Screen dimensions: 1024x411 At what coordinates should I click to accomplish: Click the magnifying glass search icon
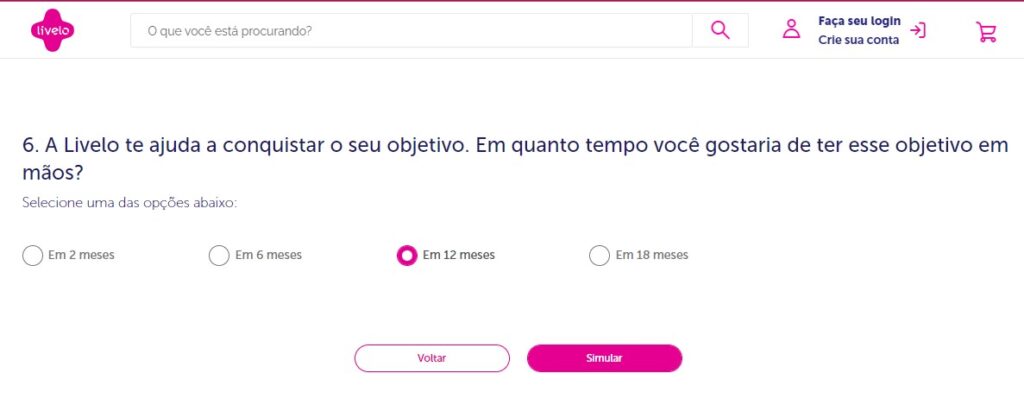pos(720,30)
